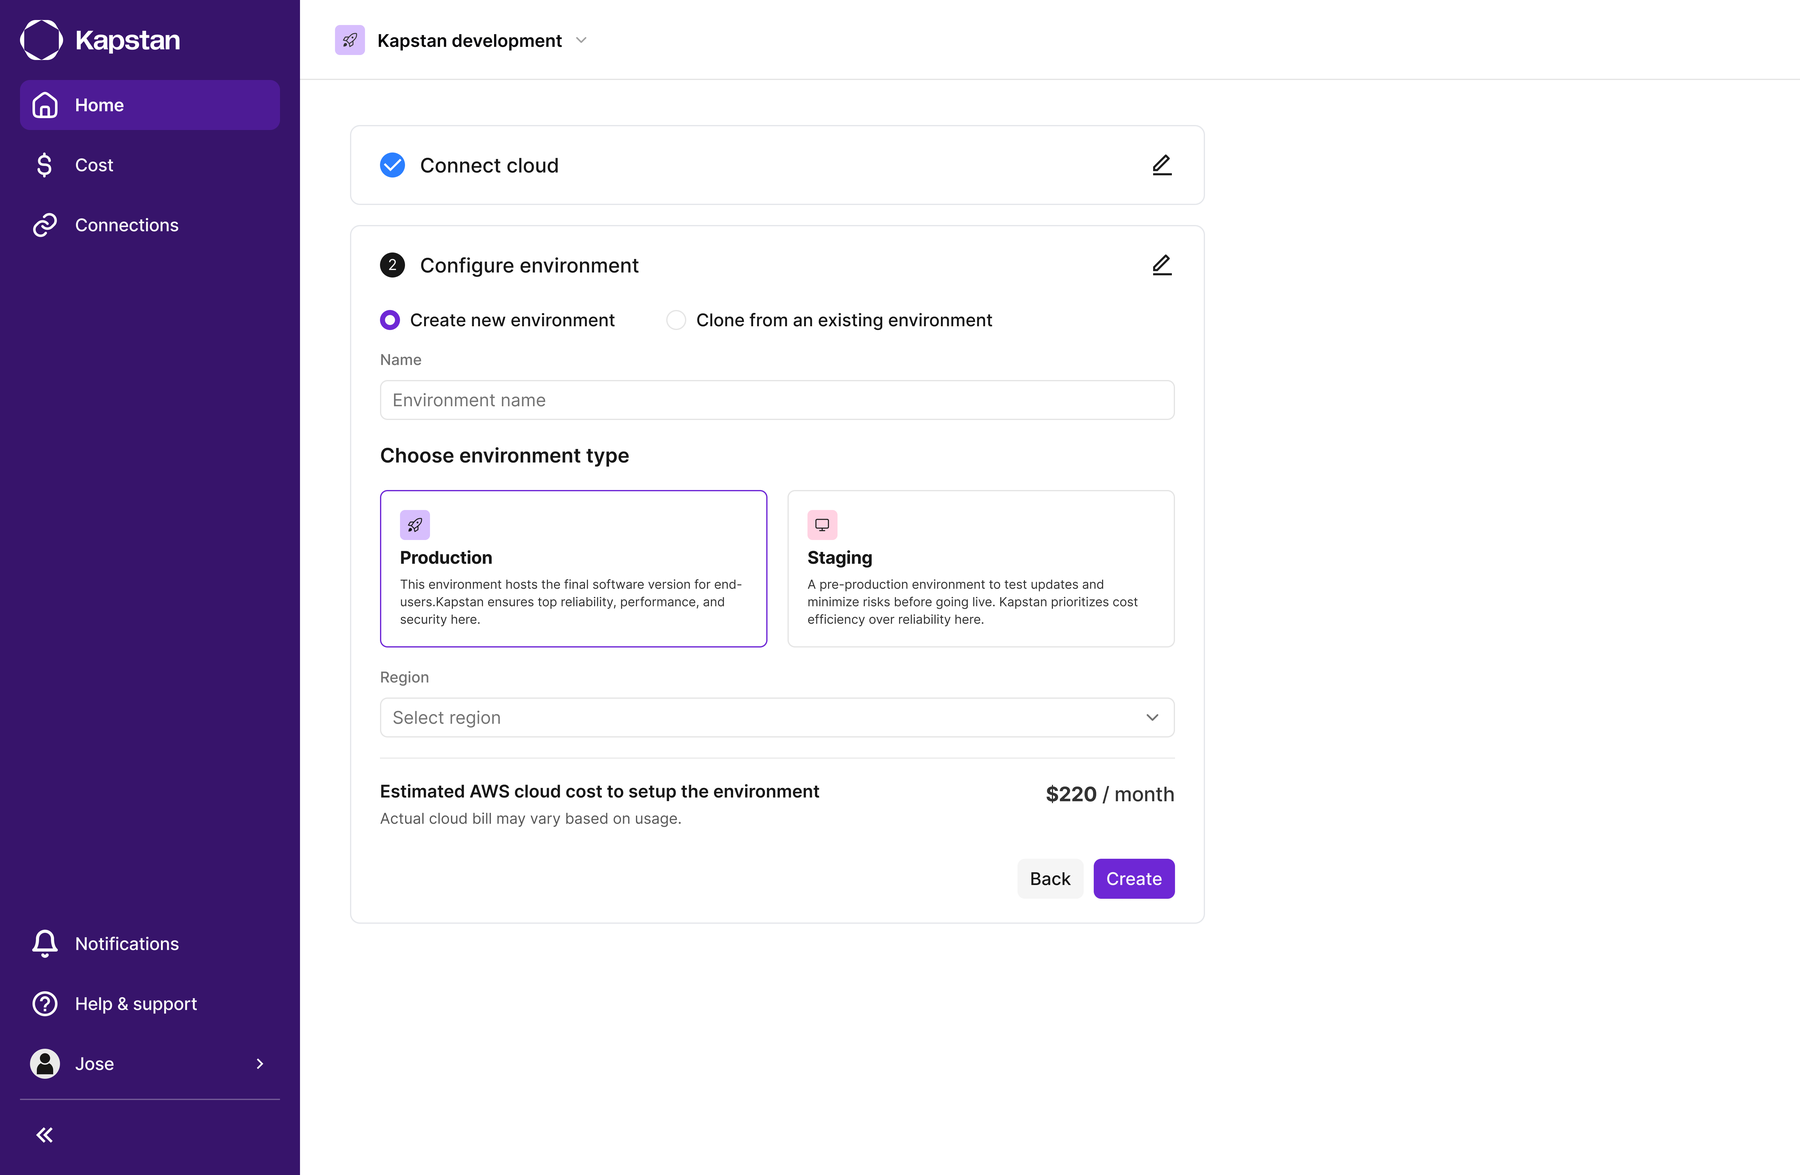Image resolution: width=1800 pixels, height=1175 pixels.
Task: Click the monitor icon in the Staging card
Action: point(822,525)
